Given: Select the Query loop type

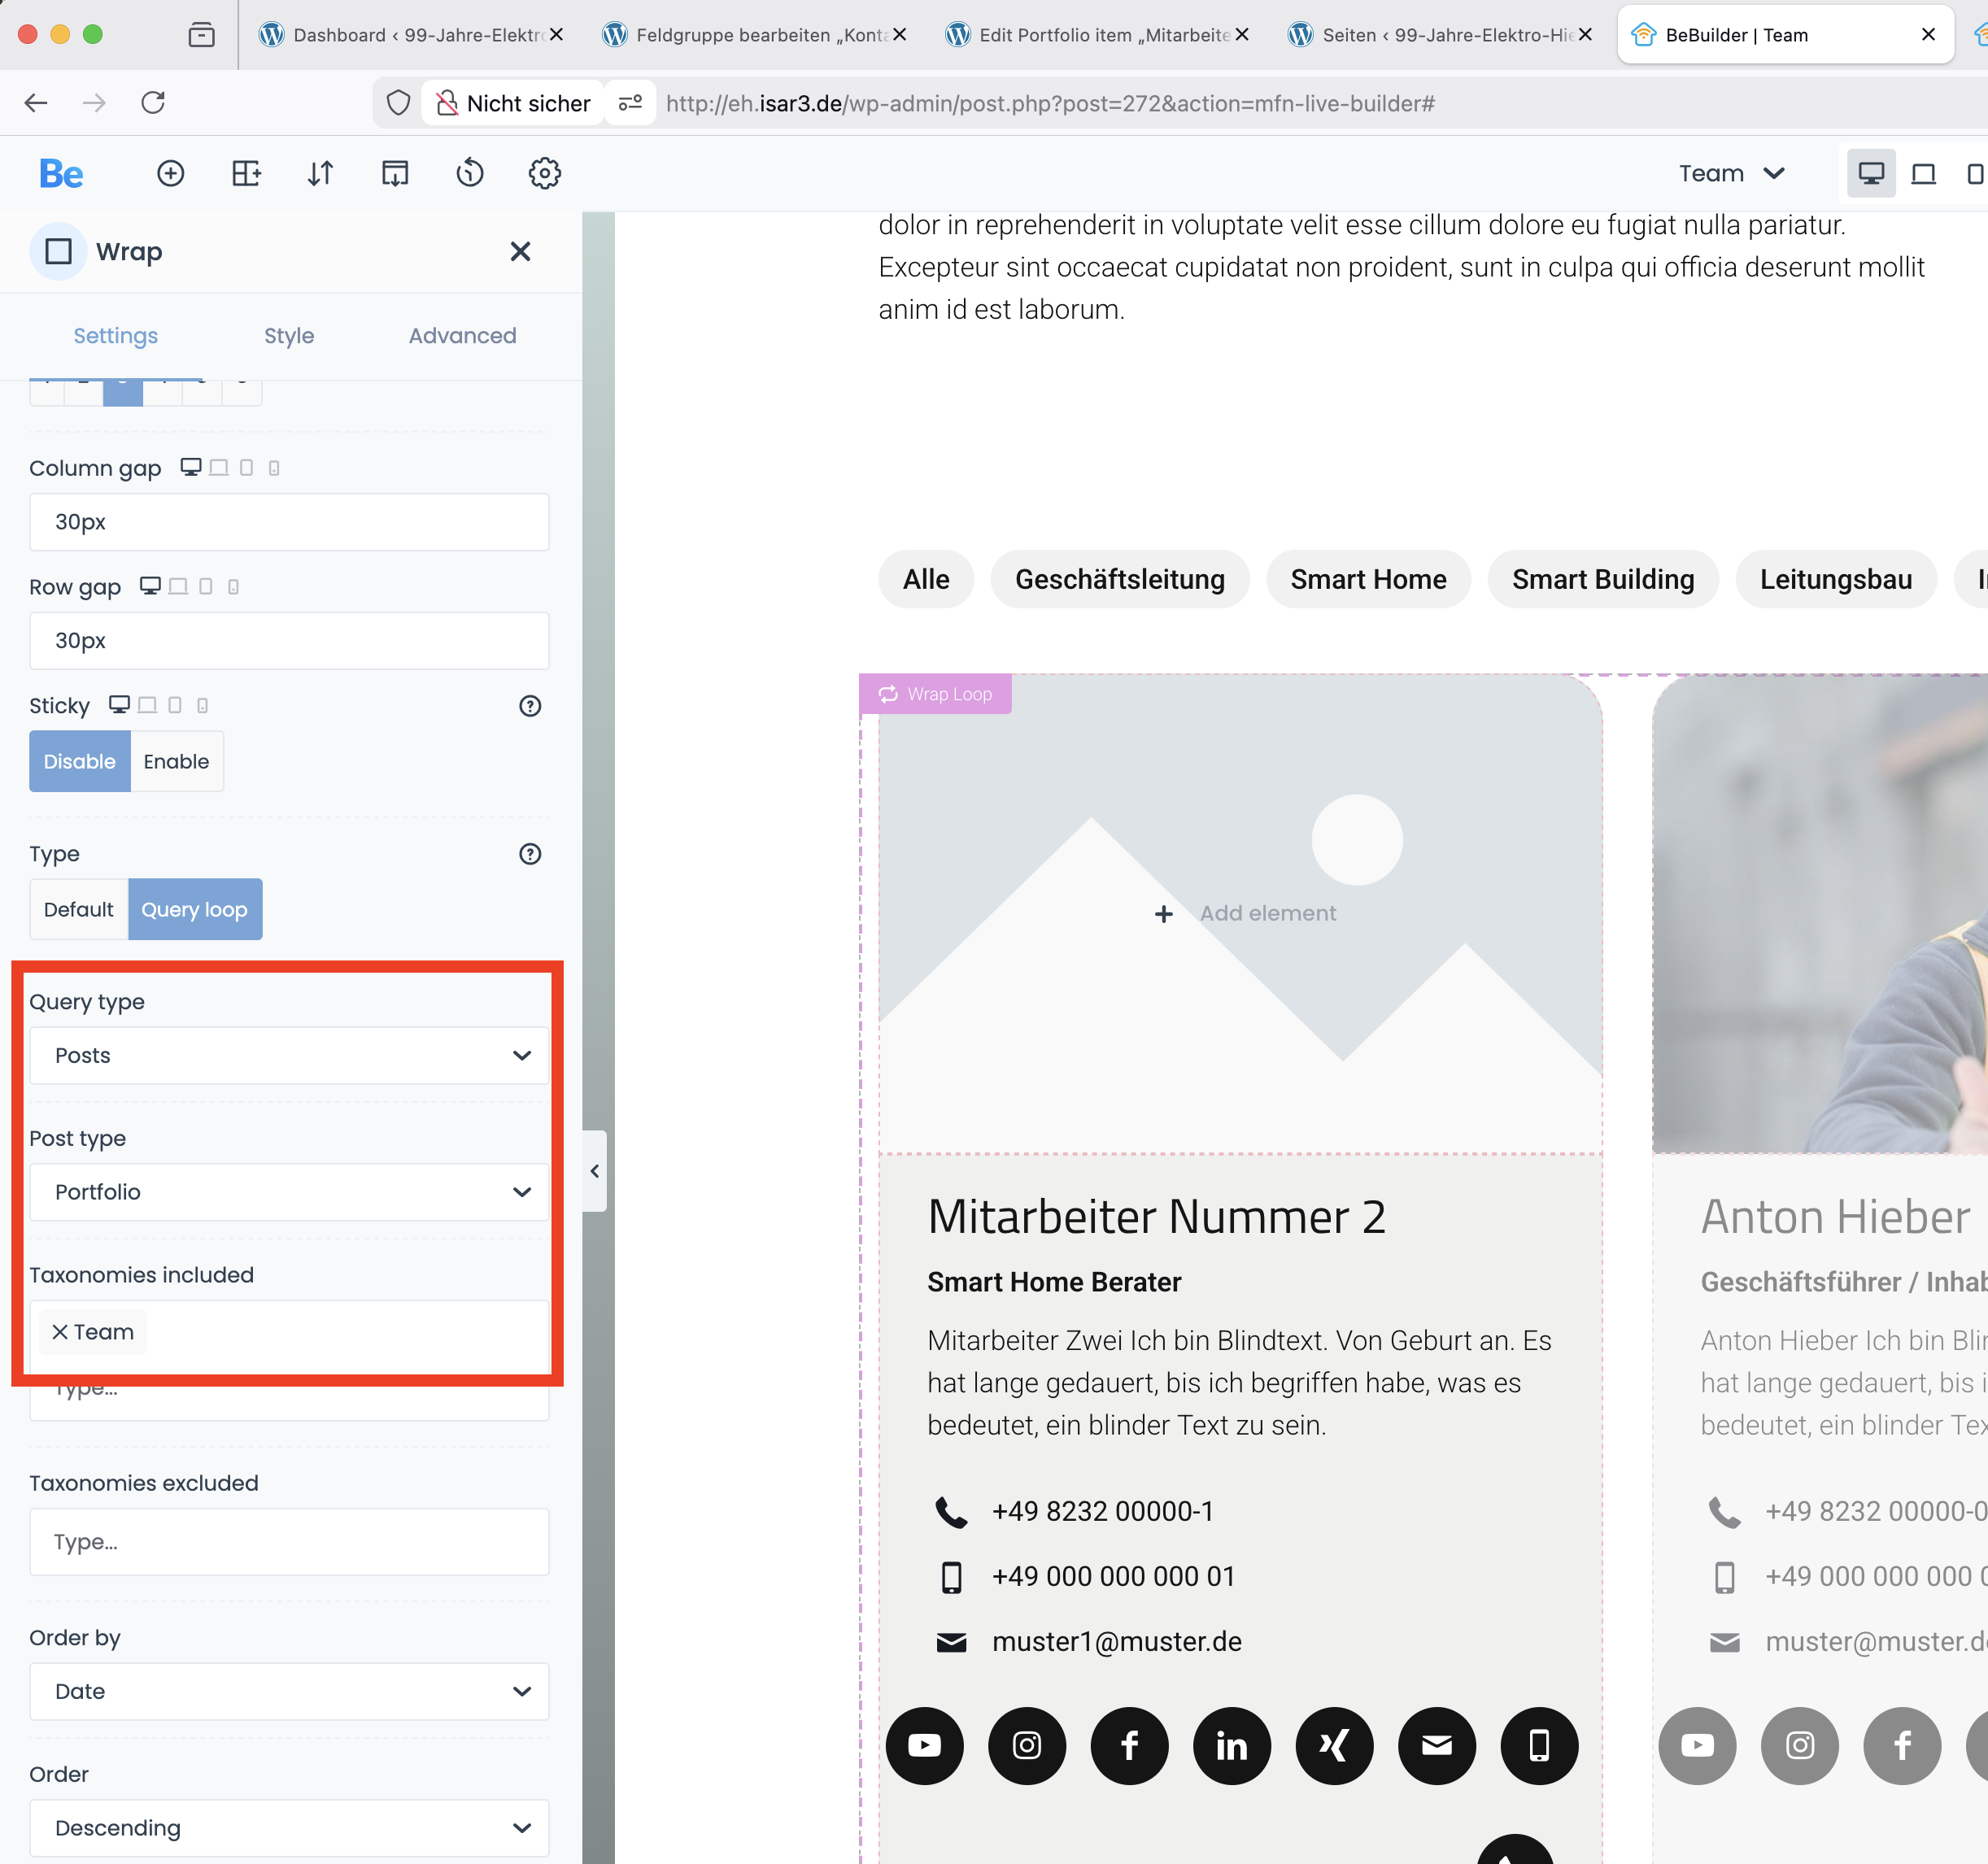Looking at the screenshot, I should point(195,909).
